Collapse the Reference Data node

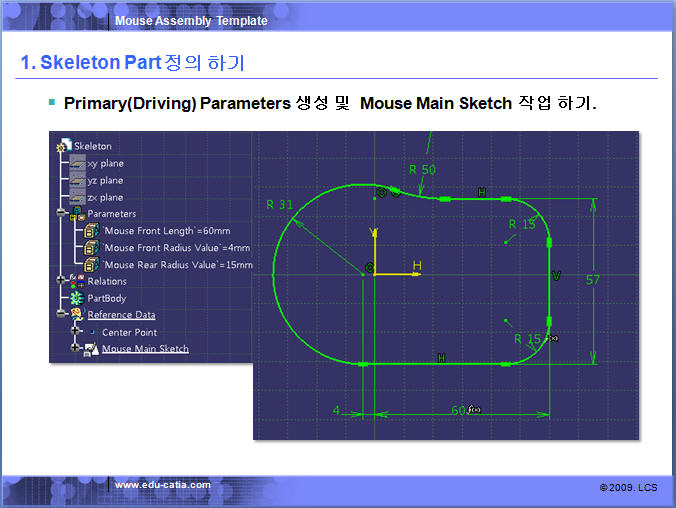pyautogui.click(x=61, y=315)
